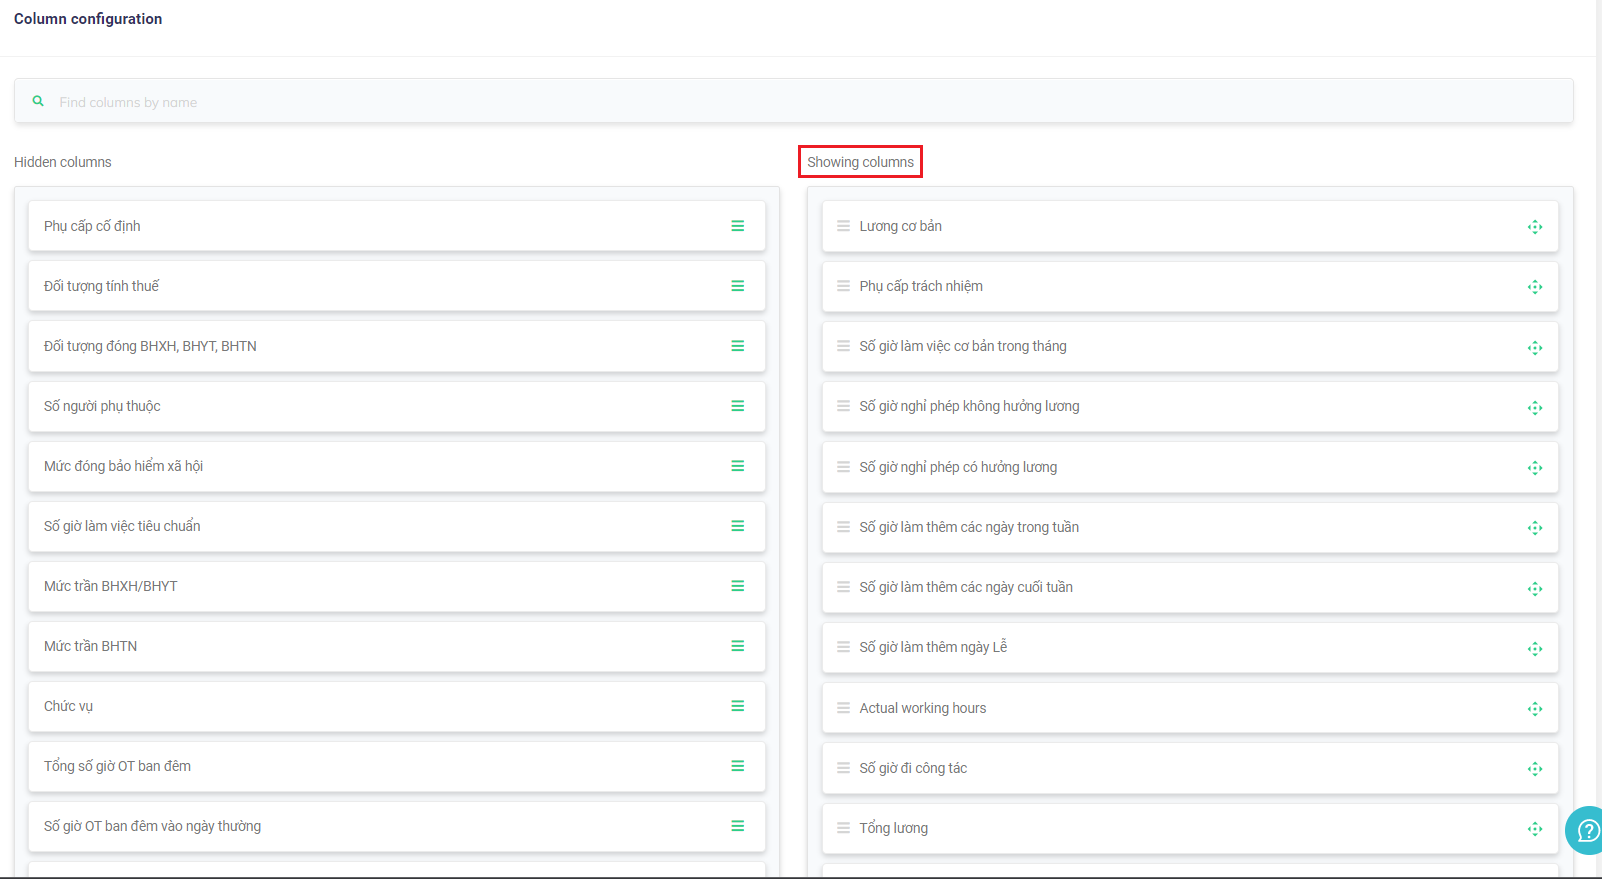The image size is (1602, 879).
Task: Select the Tổng số giờ OT ban đêm label
Action: (x=117, y=766)
